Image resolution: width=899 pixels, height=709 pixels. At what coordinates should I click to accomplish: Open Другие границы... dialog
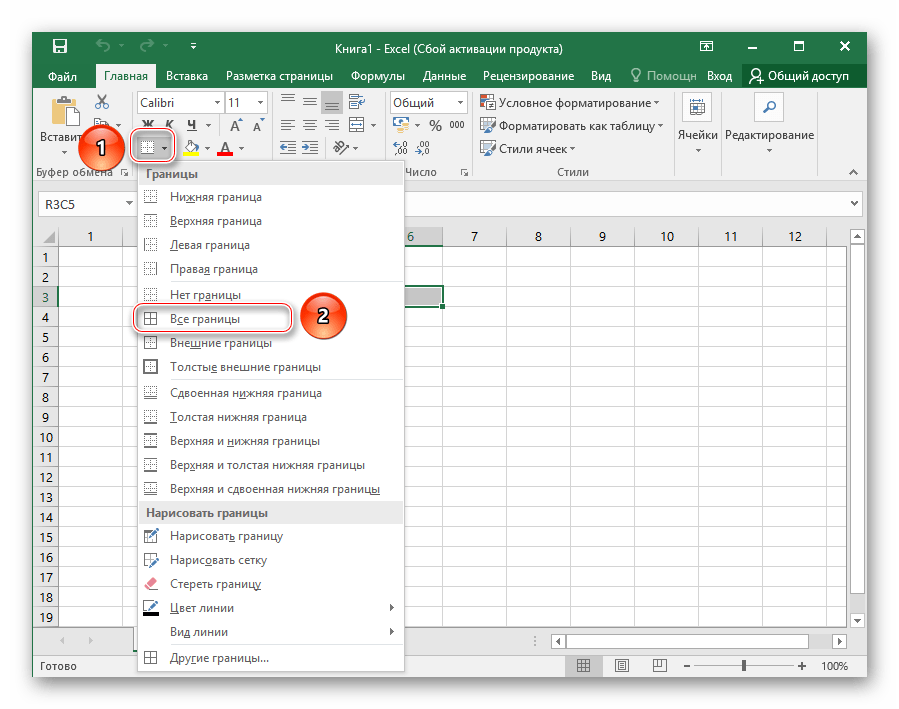271,658
